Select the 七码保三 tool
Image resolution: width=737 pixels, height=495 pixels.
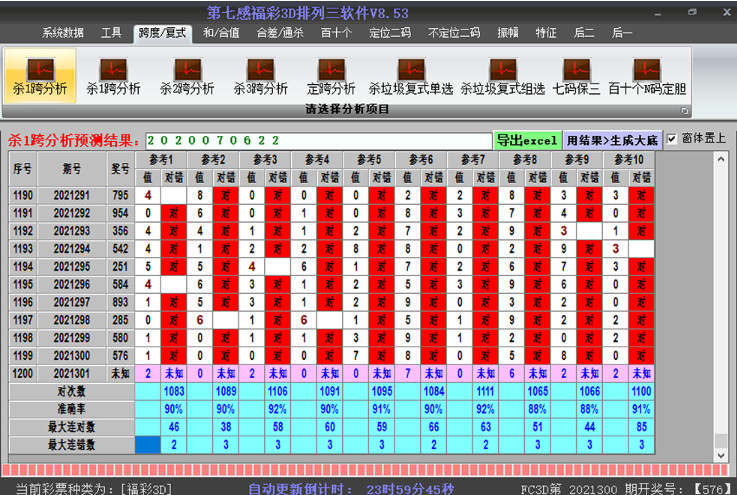point(576,76)
